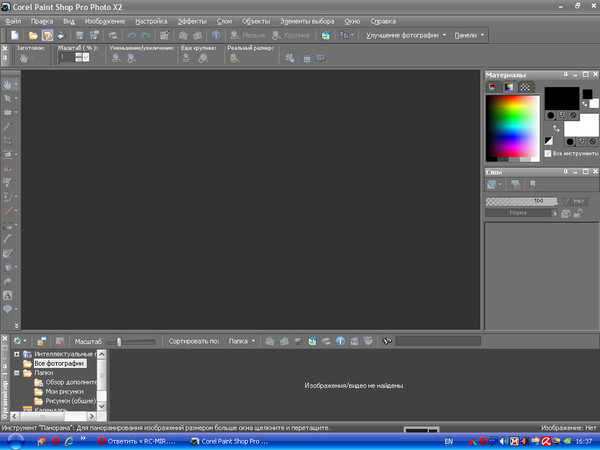Select the Eraser tool
Image resolution: width=600 pixels, height=450 pixels.
coord(7,239)
